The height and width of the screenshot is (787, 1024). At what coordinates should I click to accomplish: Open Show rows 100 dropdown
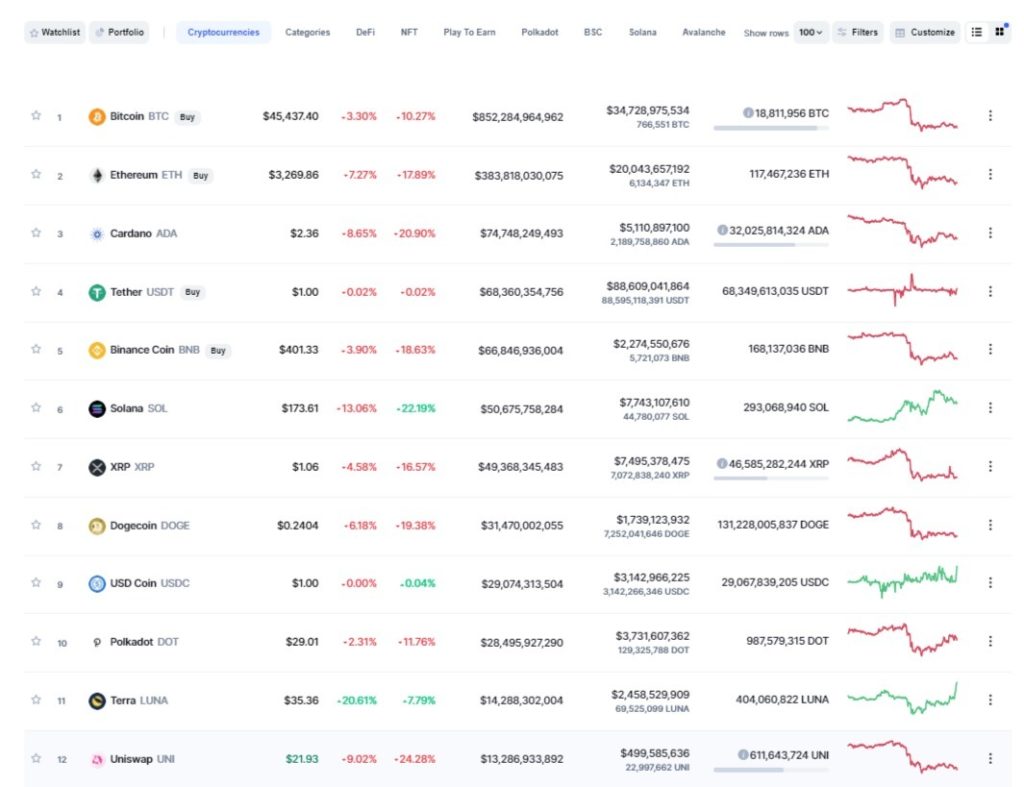[810, 32]
